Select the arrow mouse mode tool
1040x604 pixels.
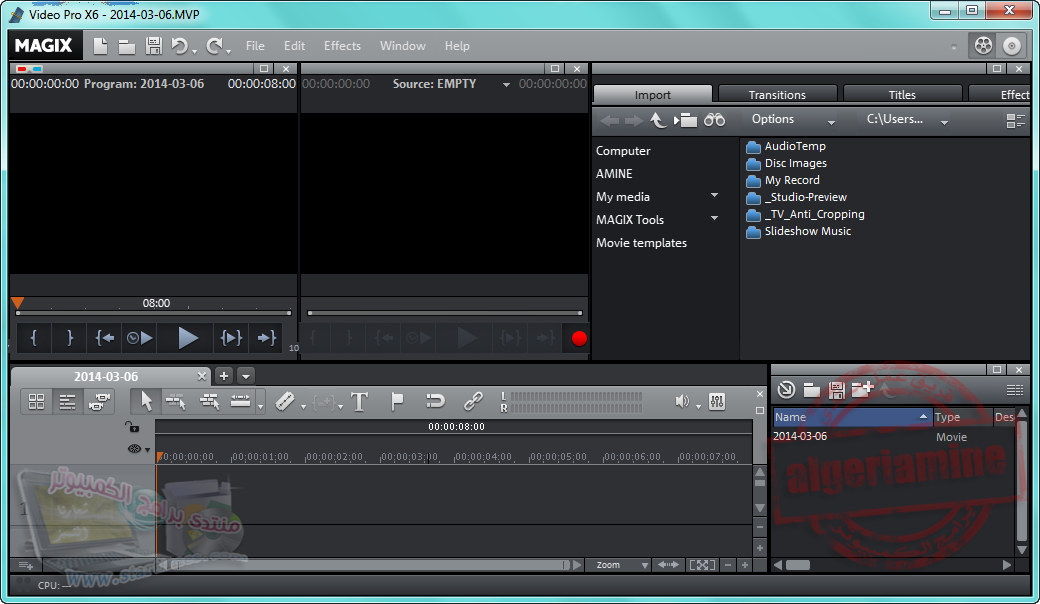(x=147, y=401)
